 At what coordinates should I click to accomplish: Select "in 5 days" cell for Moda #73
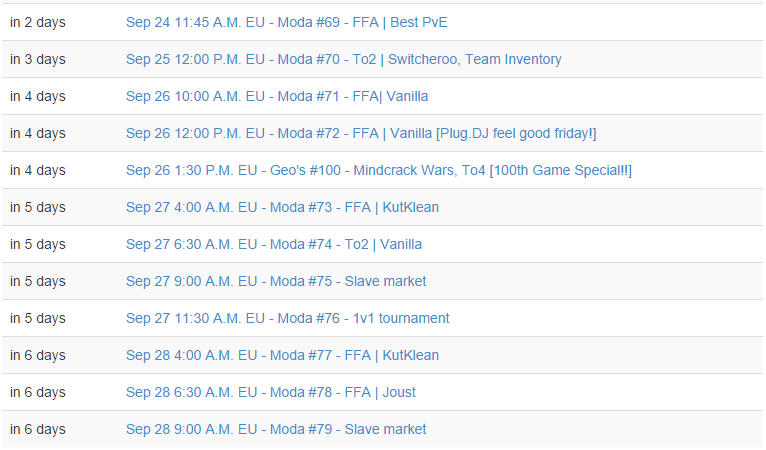pos(38,208)
